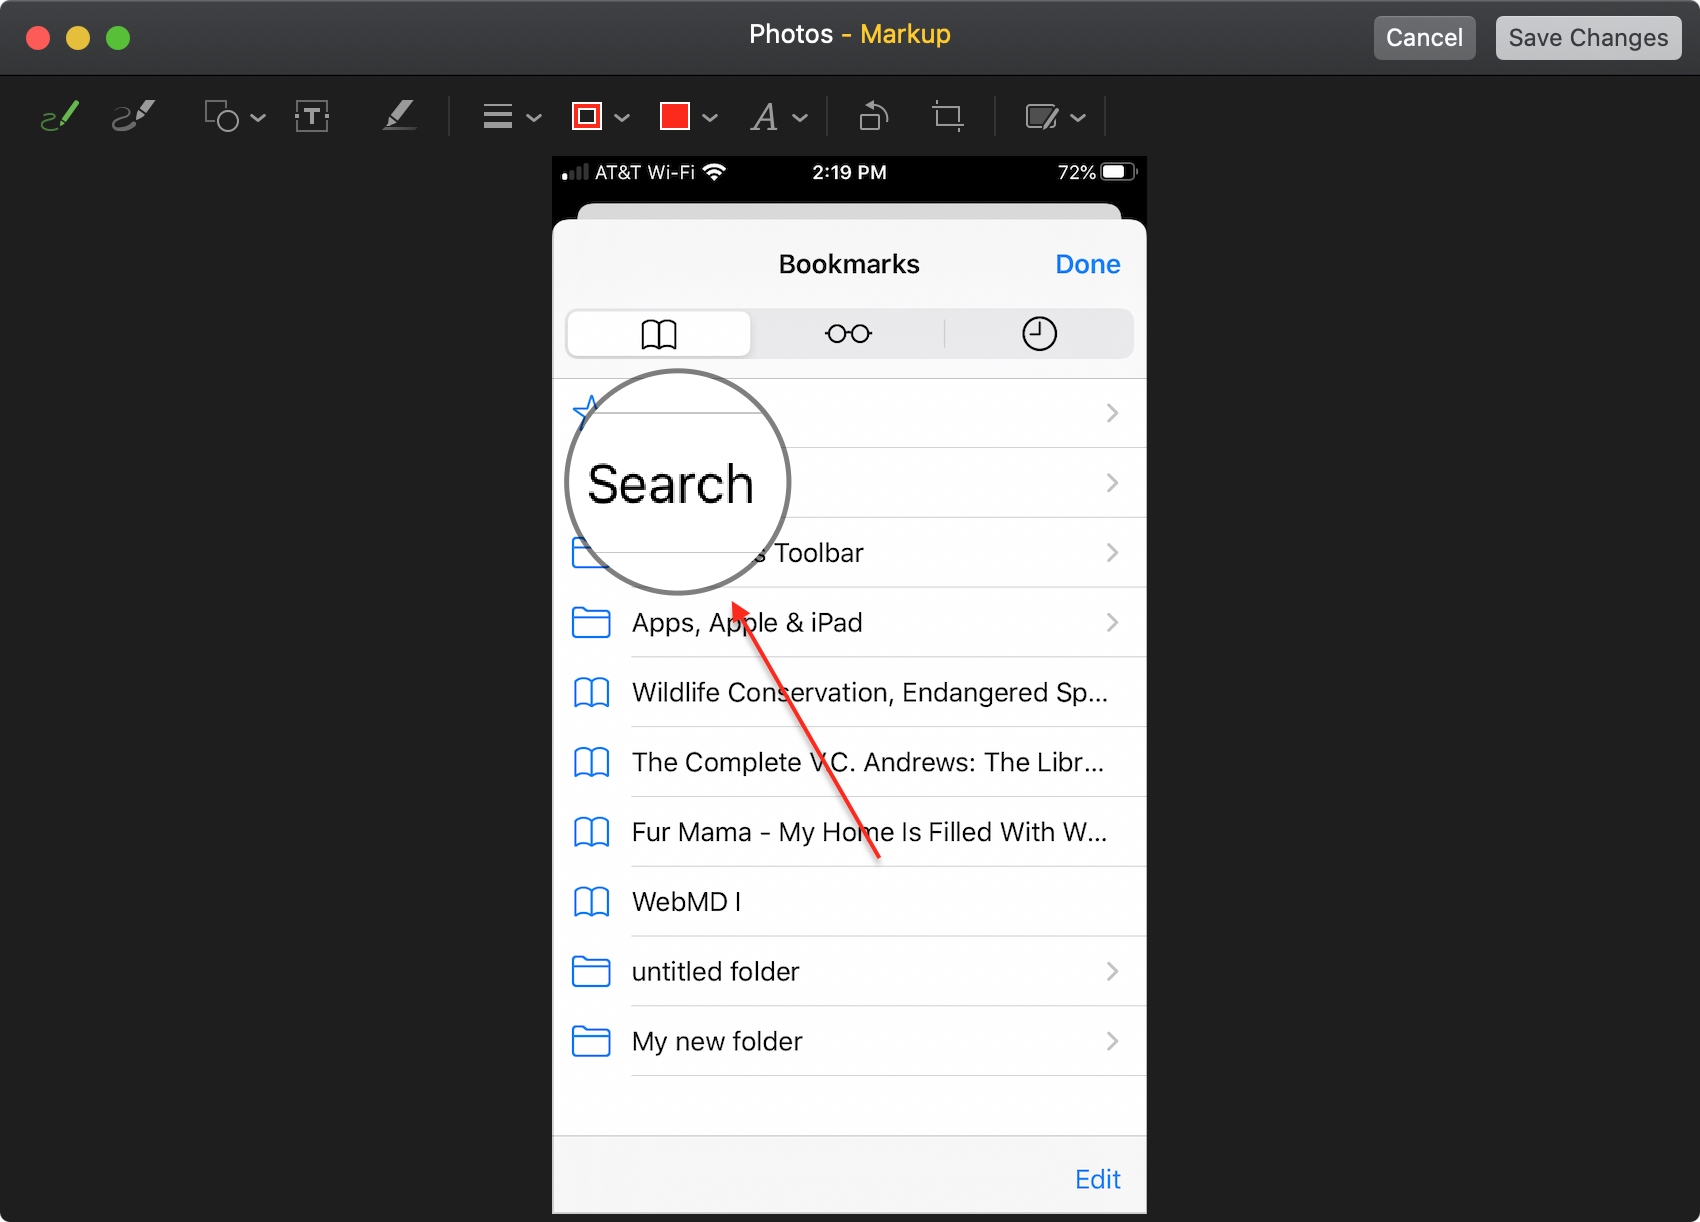Click the untitled folder icon
Screen dimensions: 1700x1222
point(591,972)
